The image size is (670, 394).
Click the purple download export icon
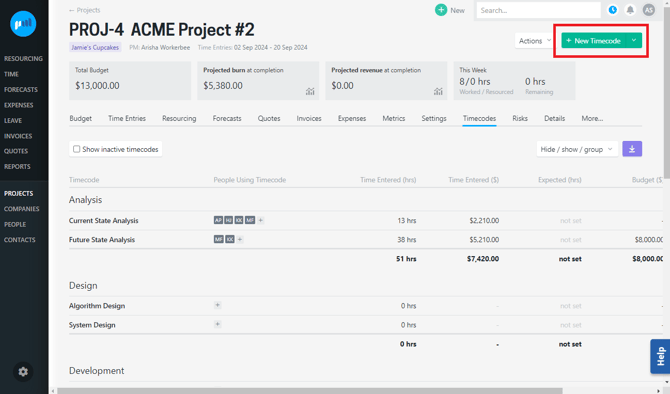click(632, 149)
